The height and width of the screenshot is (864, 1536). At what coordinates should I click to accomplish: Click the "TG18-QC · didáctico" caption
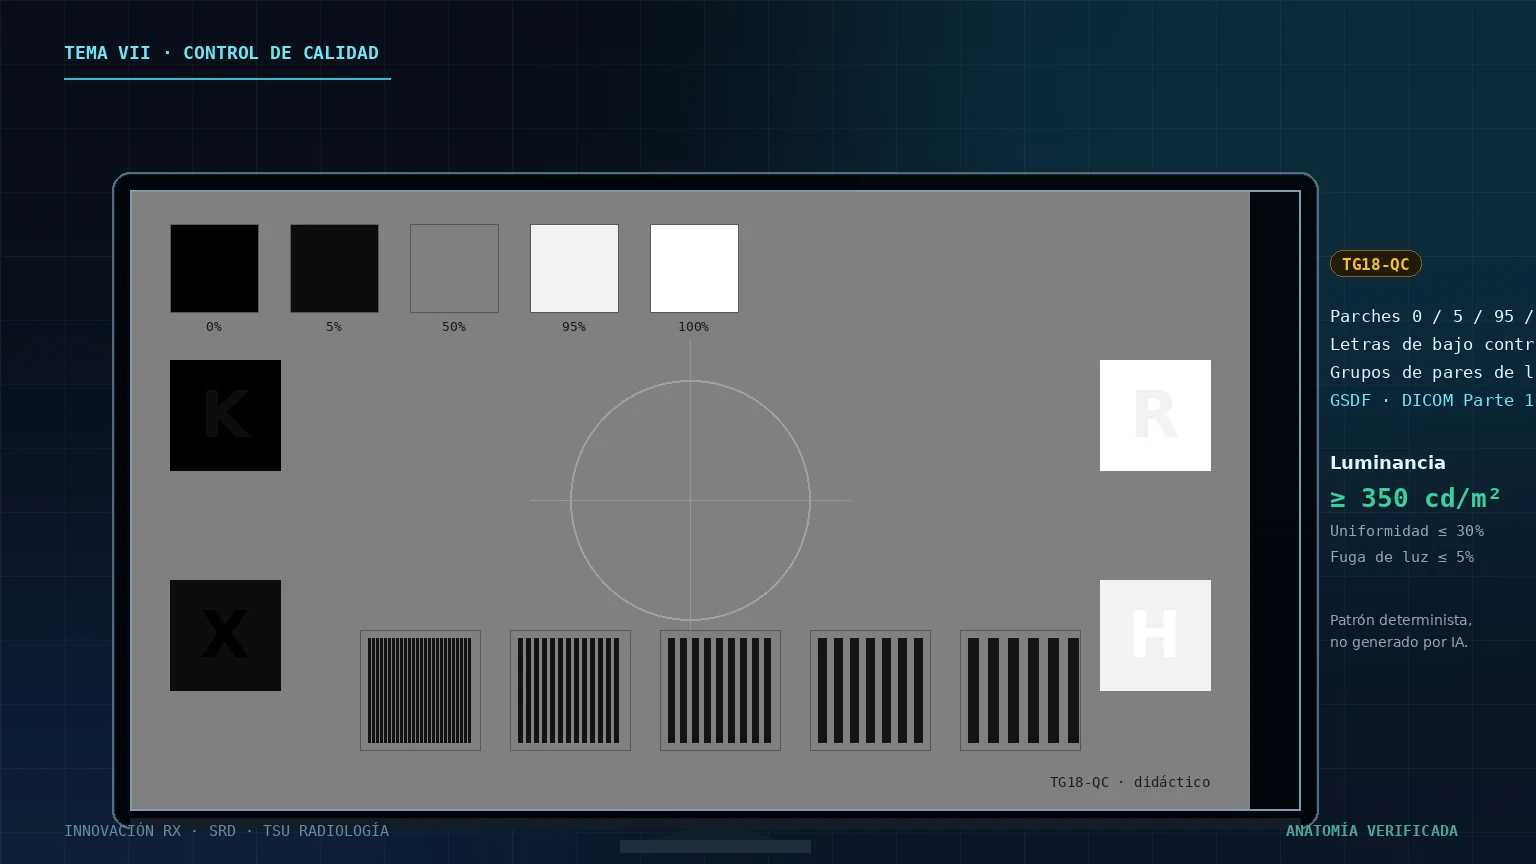[1130, 782]
